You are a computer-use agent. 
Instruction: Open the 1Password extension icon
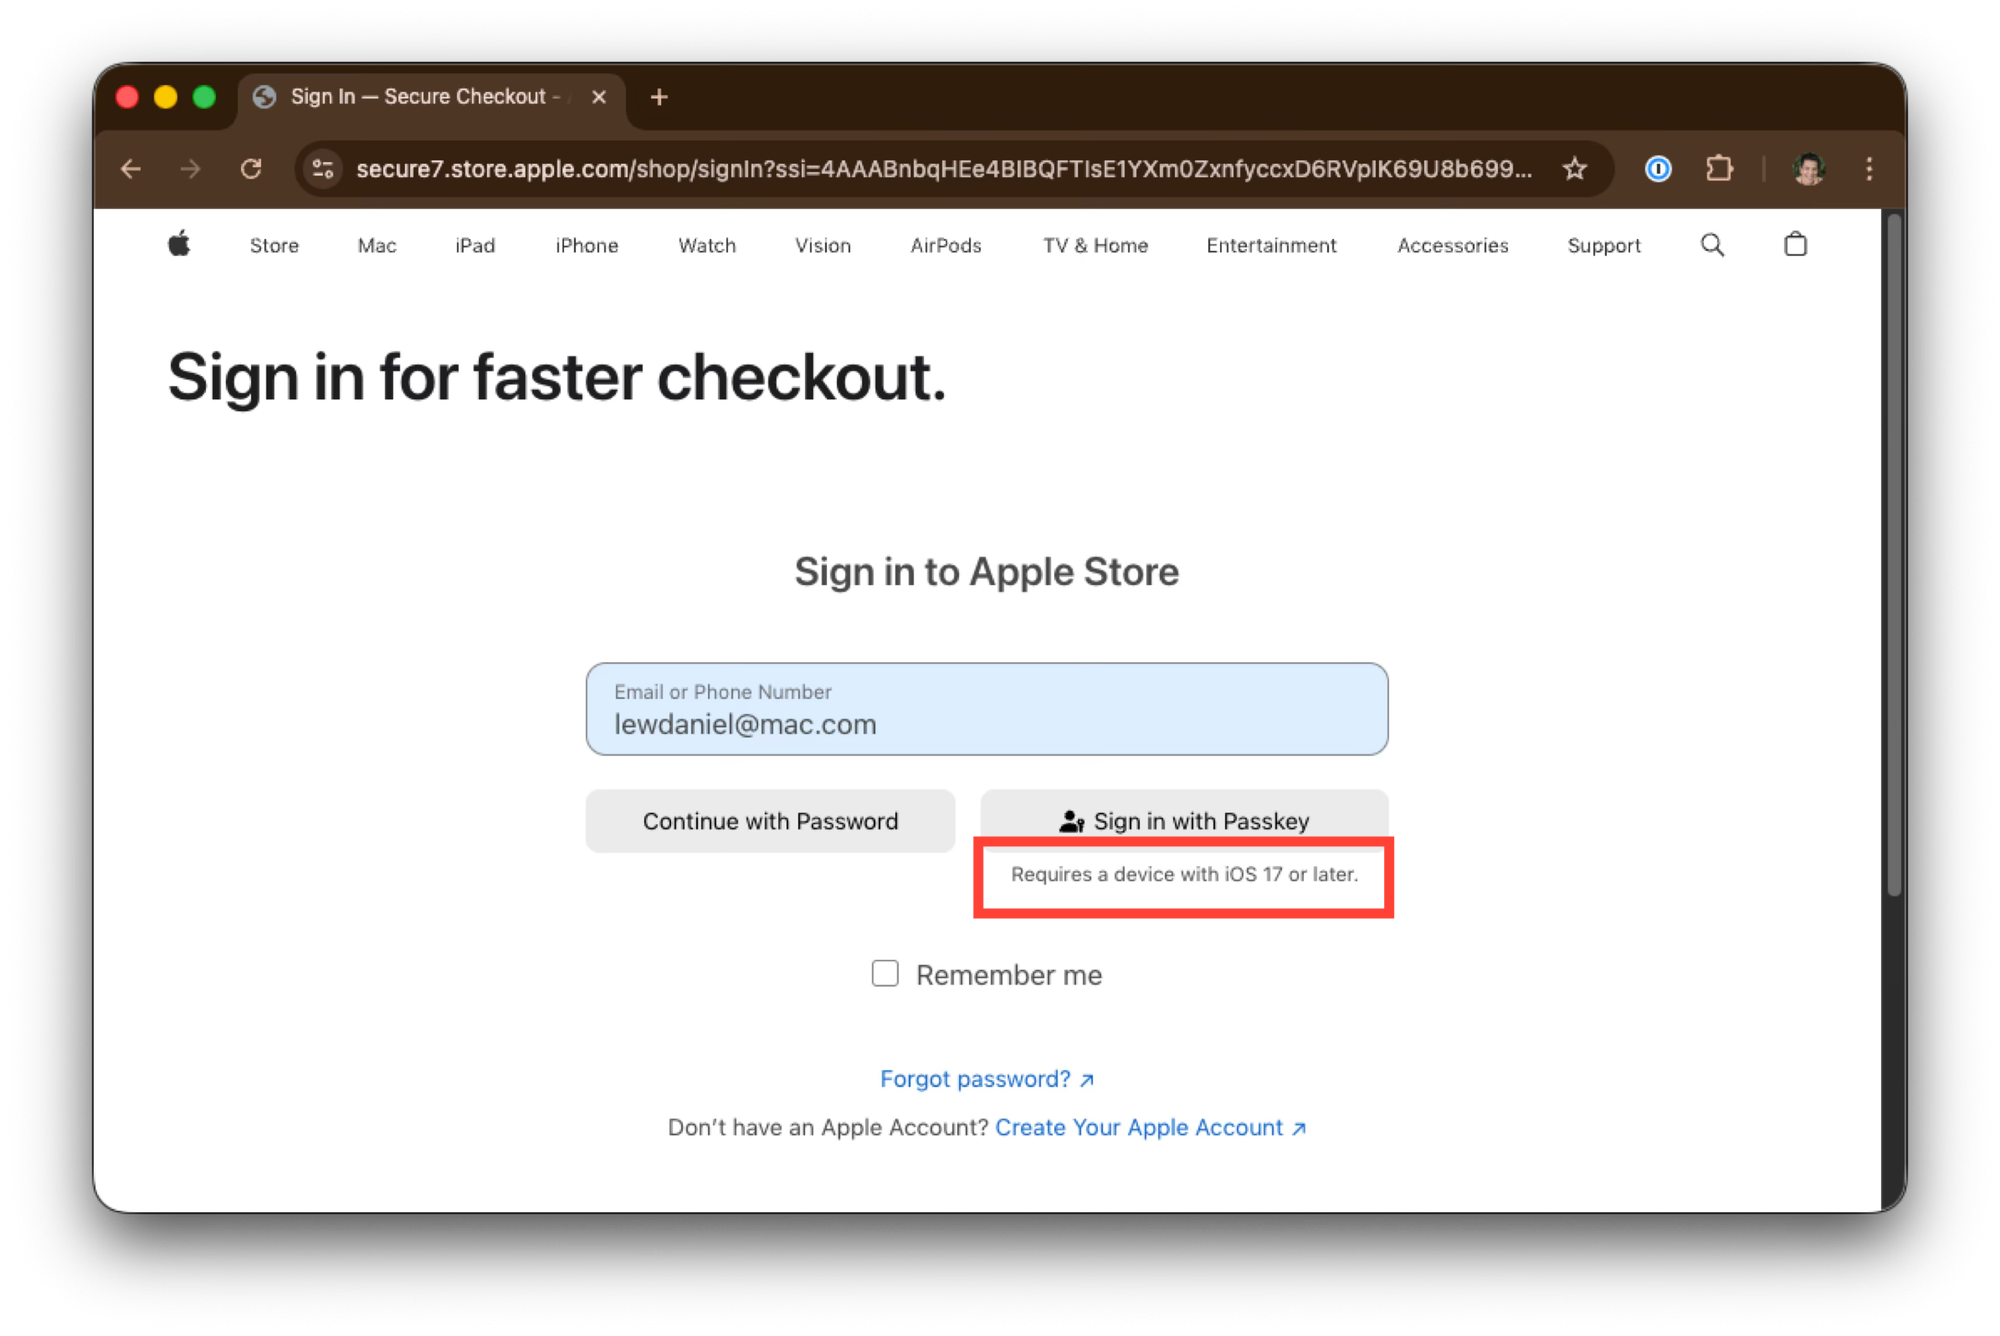point(1658,169)
